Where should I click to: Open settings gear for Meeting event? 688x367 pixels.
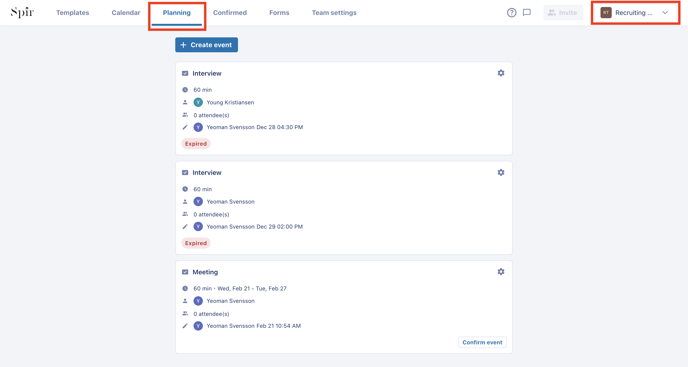coord(501,272)
